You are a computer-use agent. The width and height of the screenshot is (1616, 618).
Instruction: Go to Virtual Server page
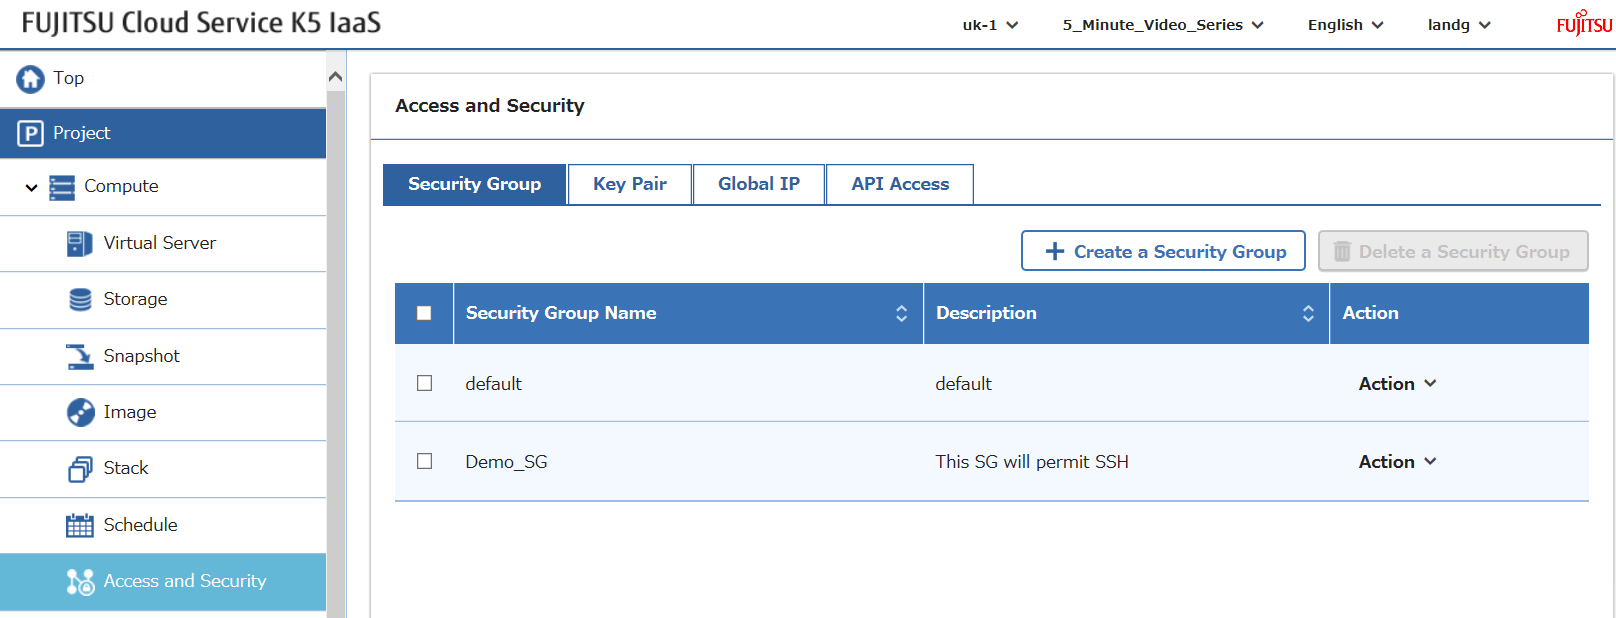pyautogui.click(x=163, y=243)
